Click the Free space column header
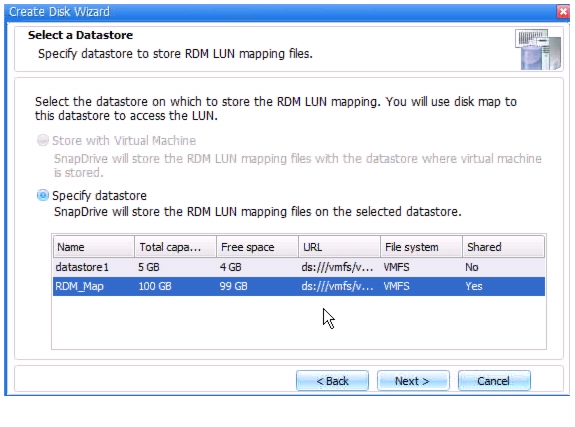The width and height of the screenshot is (575, 427). pos(257,247)
